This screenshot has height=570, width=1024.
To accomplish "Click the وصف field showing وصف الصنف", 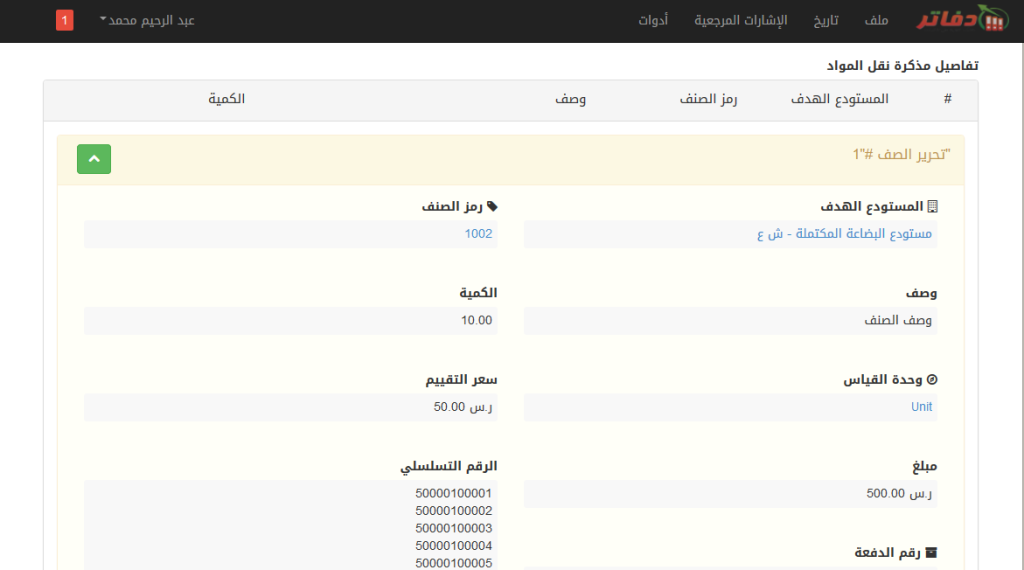I will [x=730, y=321].
